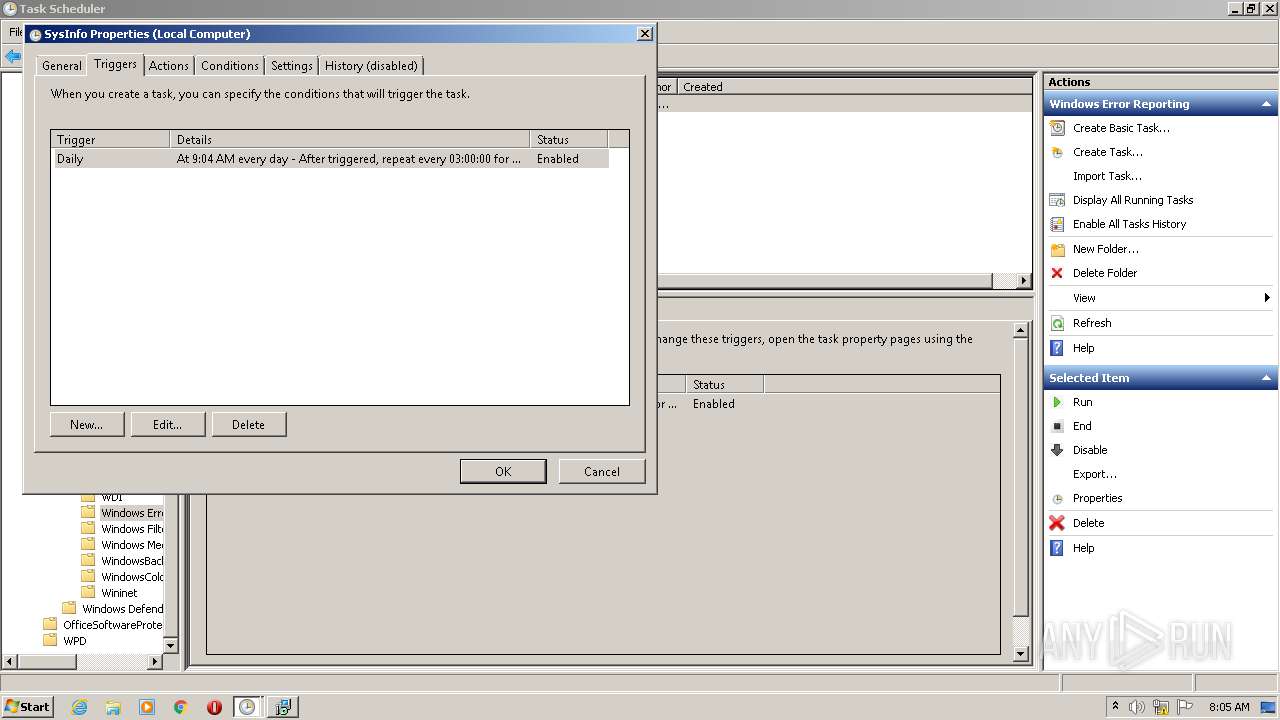The width and height of the screenshot is (1280, 720).
Task: Collapse the Windows Error Reporting section
Action: click(1267, 104)
